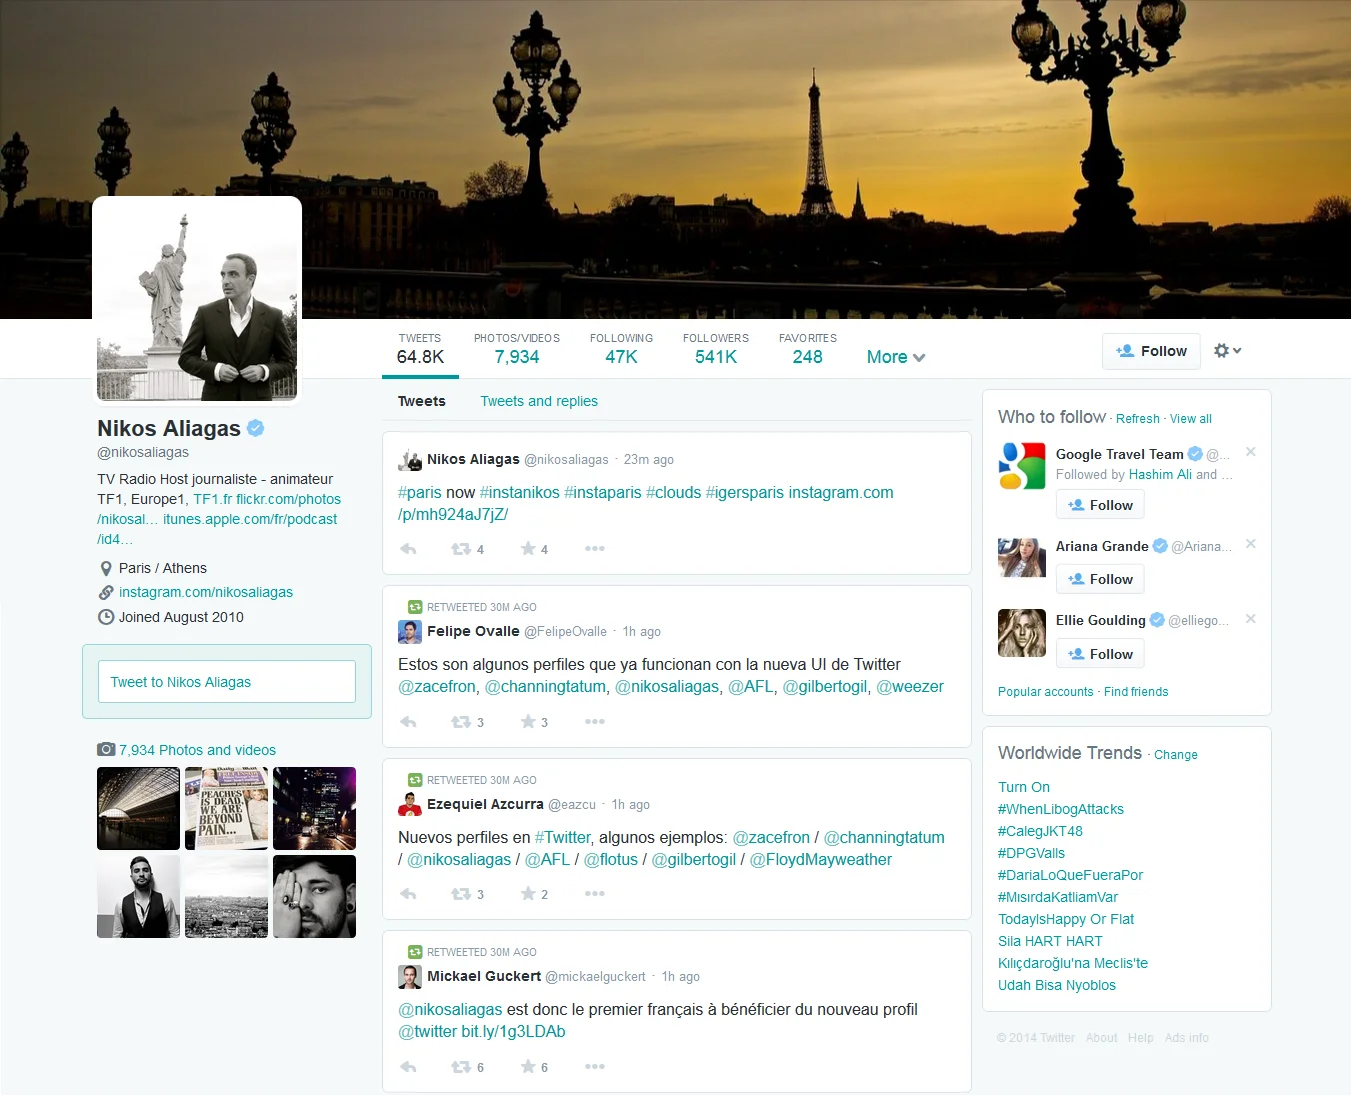Dismiss Ariana Grande follow suggestion

(1251, 544)
